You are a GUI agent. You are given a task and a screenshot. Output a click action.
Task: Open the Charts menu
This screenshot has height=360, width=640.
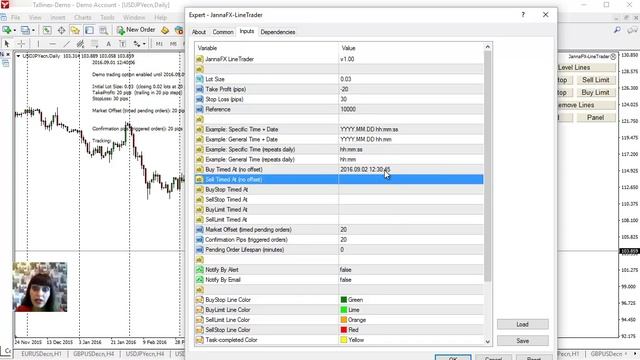pyautogui.click(x=83, y=18)
